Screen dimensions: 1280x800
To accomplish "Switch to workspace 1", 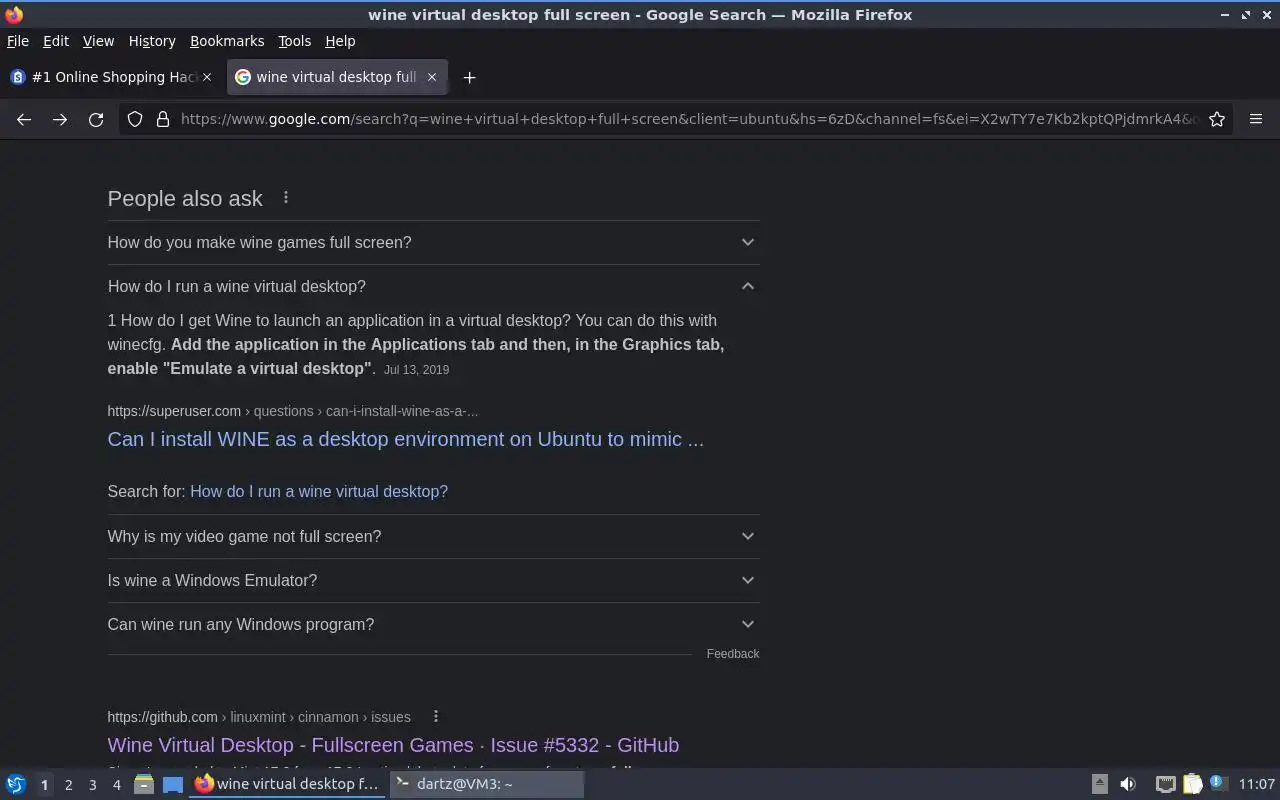I will (44, 785).
